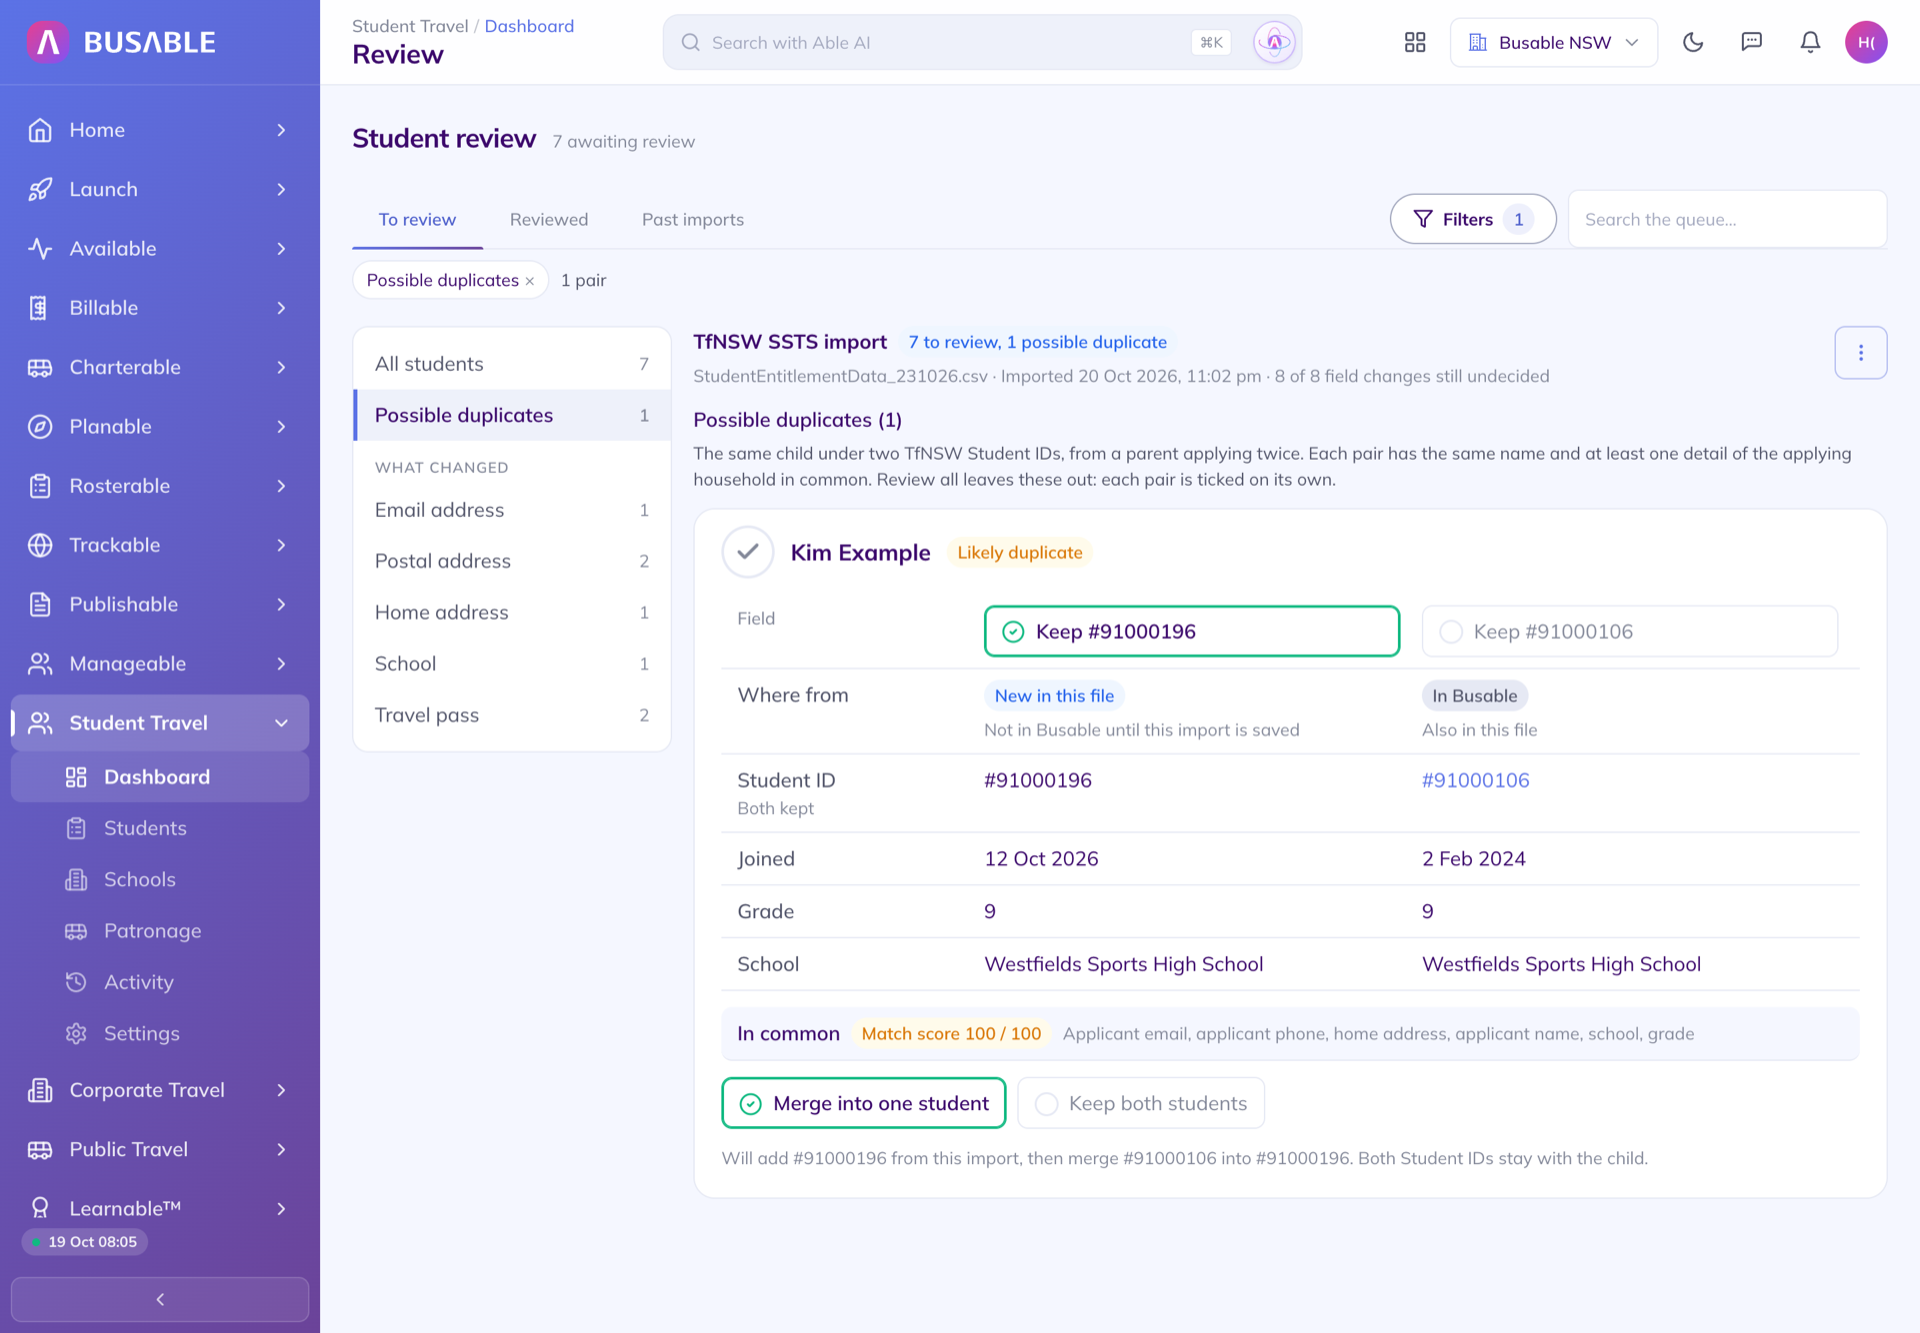This screenshot has height=1333, width=1920.
Task: Select the To review tab
Action: click(x=417, y=219)
